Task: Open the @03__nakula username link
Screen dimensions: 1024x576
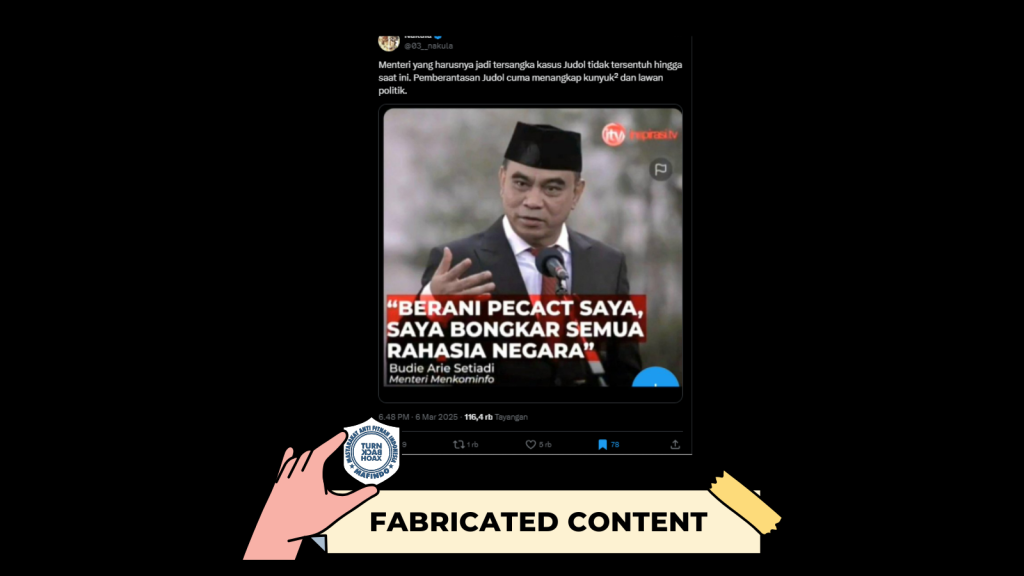Action: tap(428, 46)
